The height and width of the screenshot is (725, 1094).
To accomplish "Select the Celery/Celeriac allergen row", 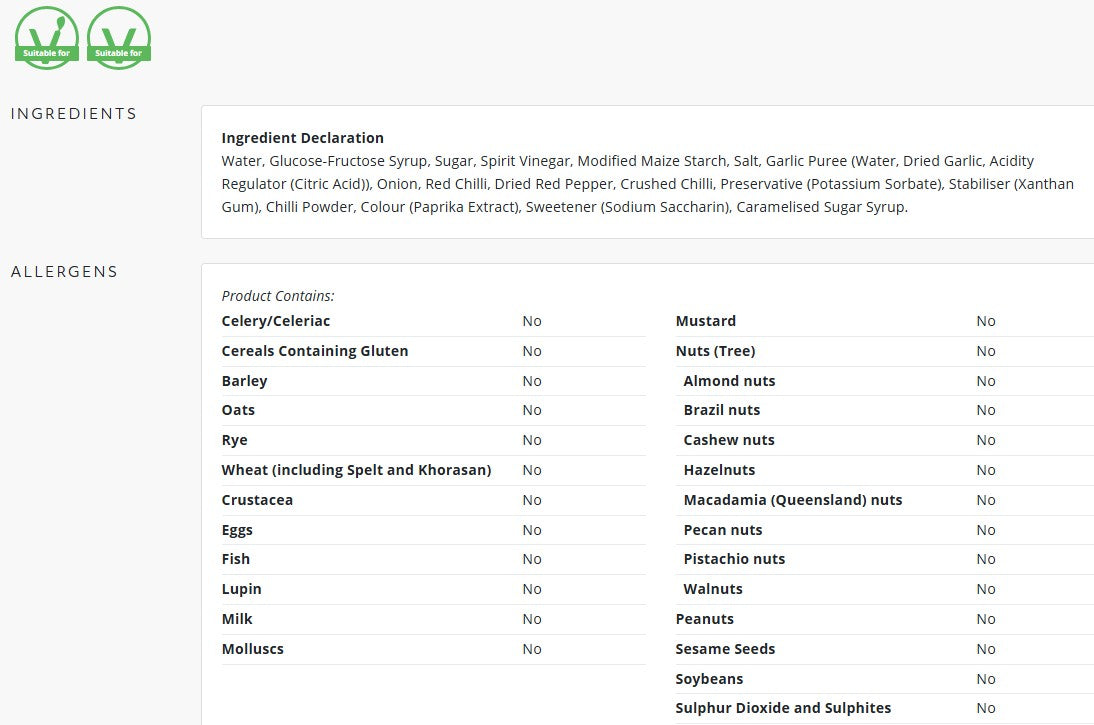I will pyautogui.click(x=433, y=321).
